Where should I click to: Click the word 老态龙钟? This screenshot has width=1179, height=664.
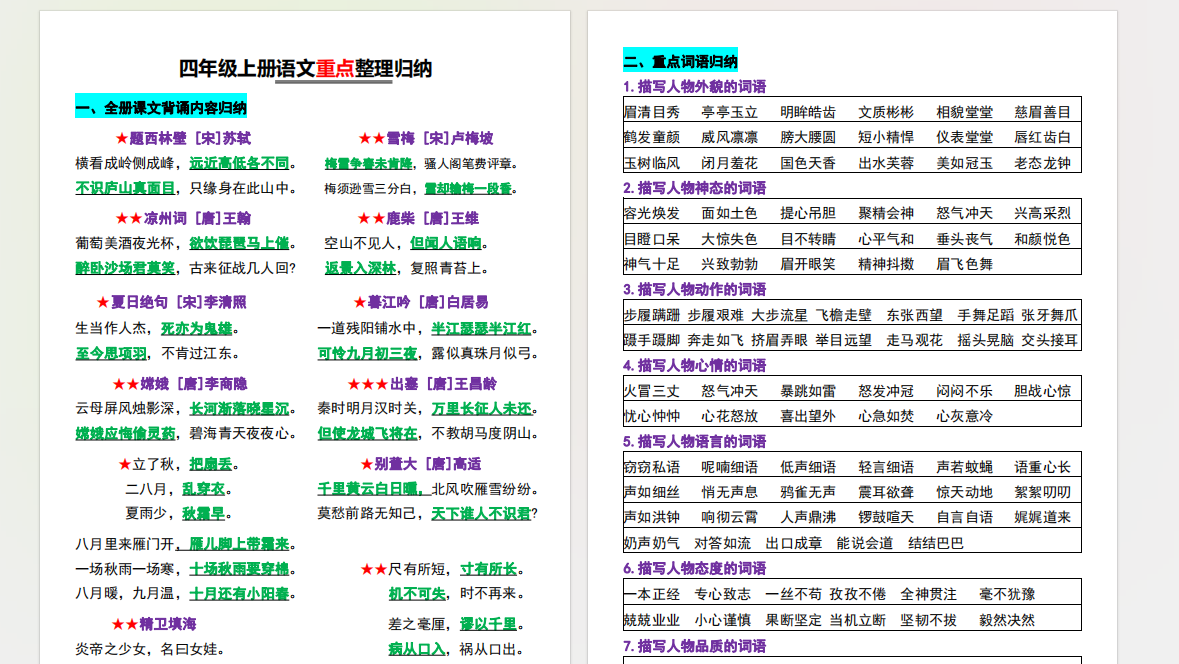tap(1042, 163)
